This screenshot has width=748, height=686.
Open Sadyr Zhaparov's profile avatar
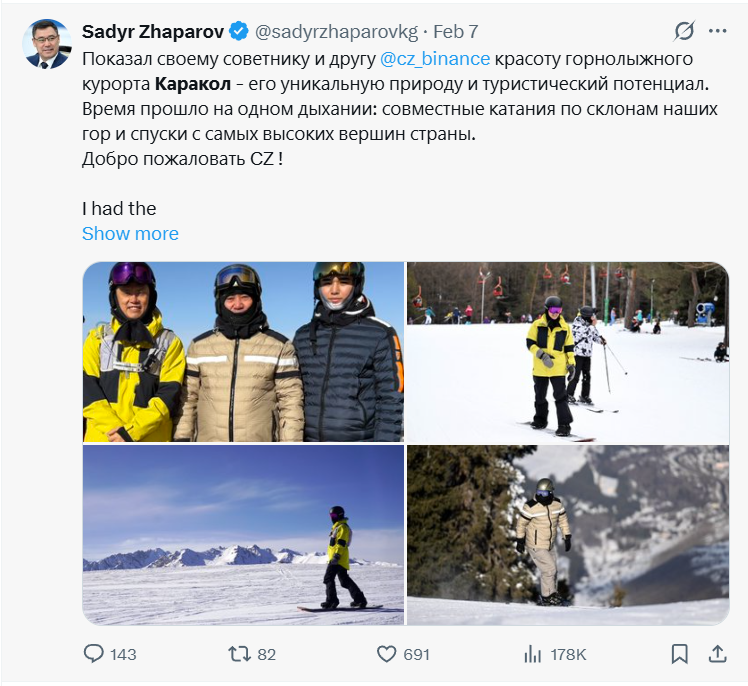coord(48,44)
